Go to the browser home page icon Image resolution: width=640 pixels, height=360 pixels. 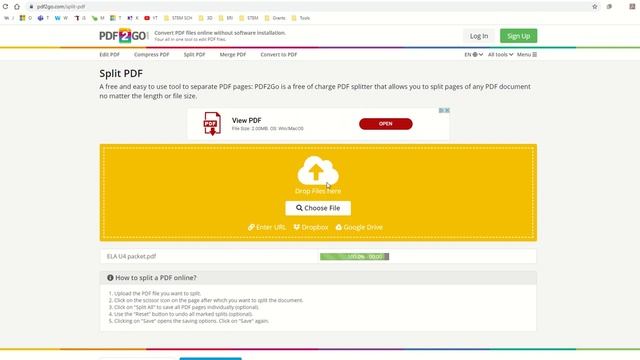pos(17,7)
